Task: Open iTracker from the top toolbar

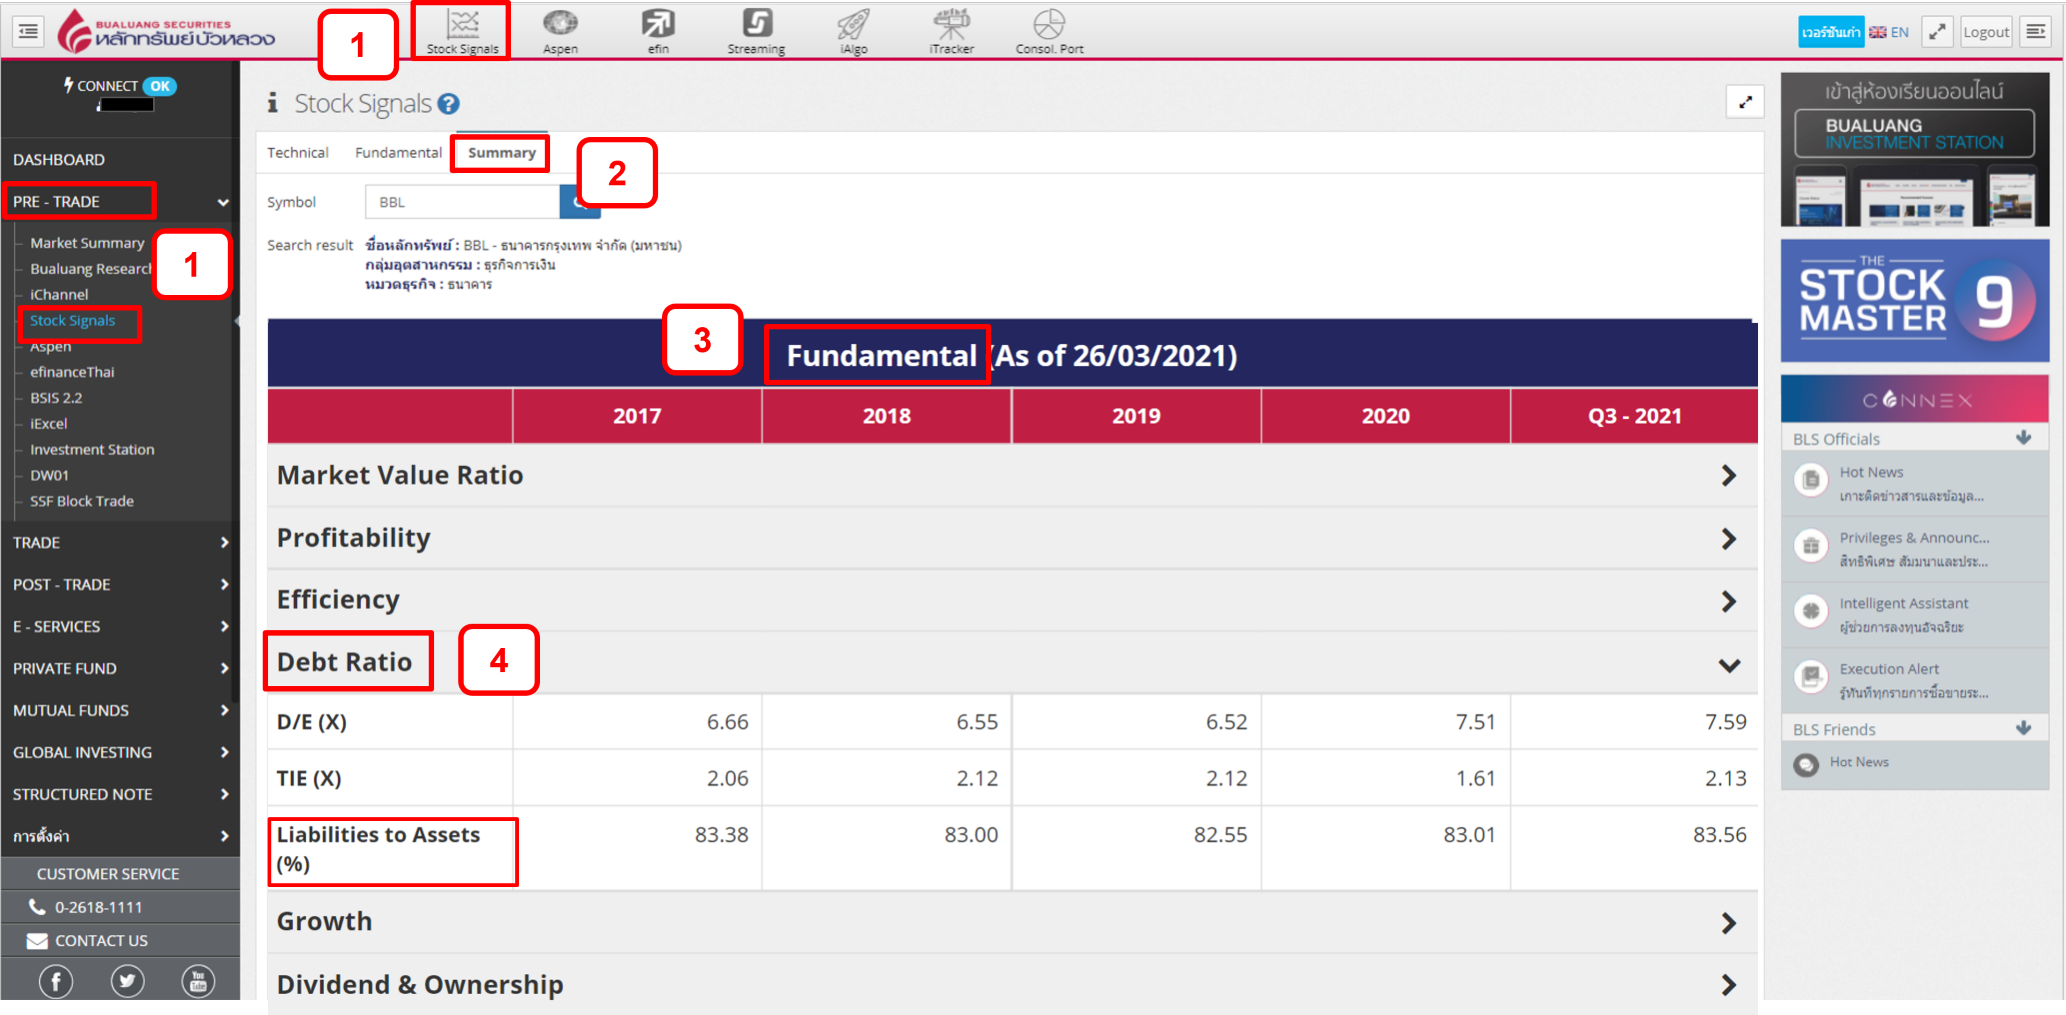Action: [951, 31]
